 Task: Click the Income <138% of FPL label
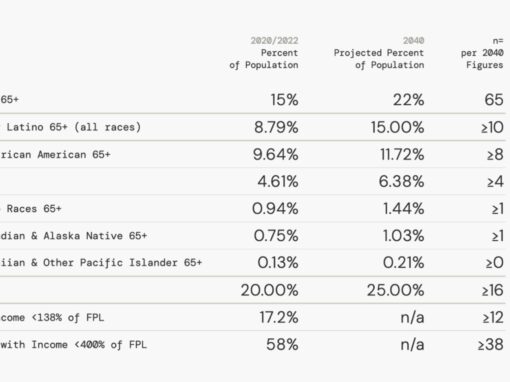click(52, 317)
